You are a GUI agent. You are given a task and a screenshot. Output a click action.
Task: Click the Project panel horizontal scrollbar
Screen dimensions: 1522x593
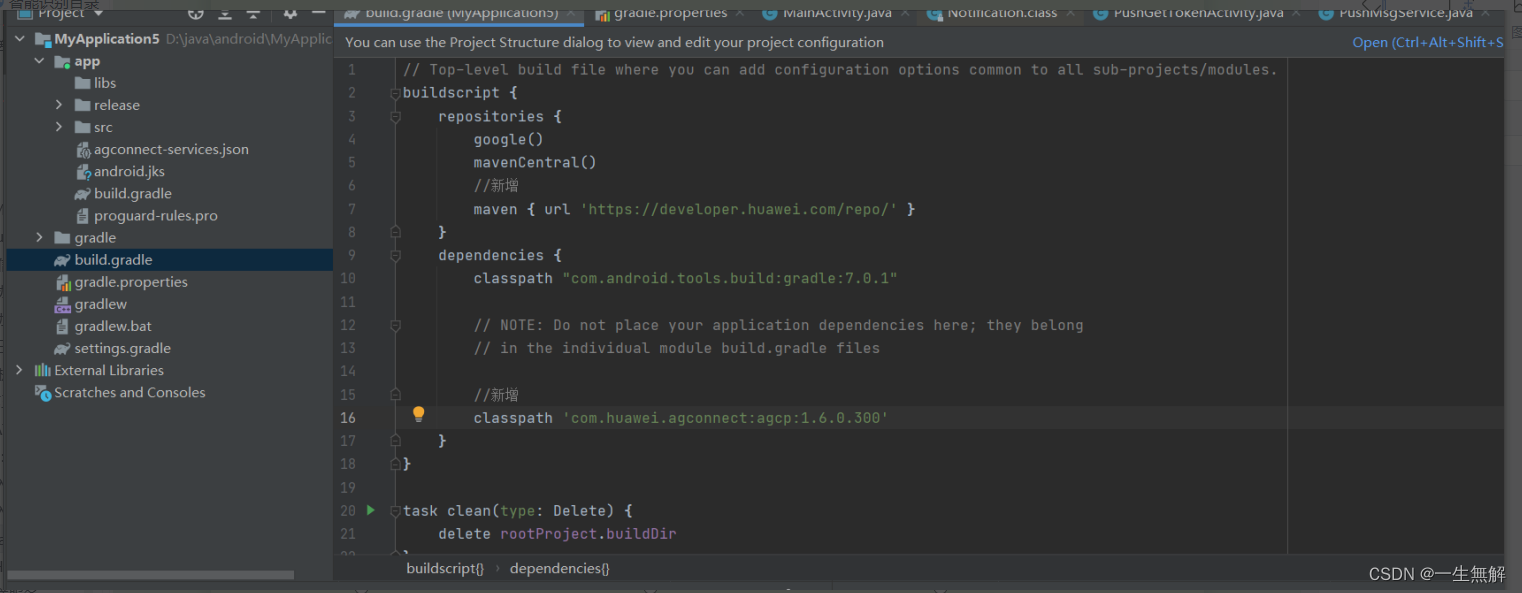coord(151,575)
